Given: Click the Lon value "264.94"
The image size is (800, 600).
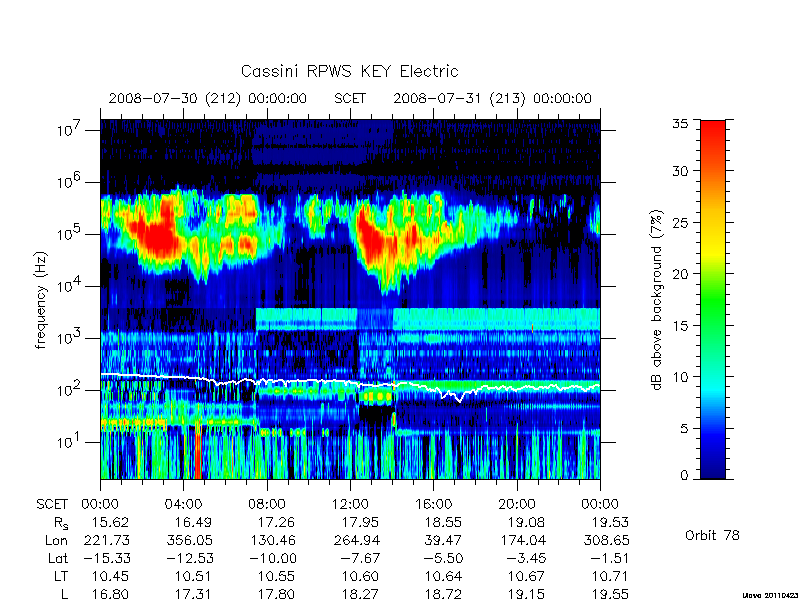Looking at the screenshot, I should click(x=356, y=540).
